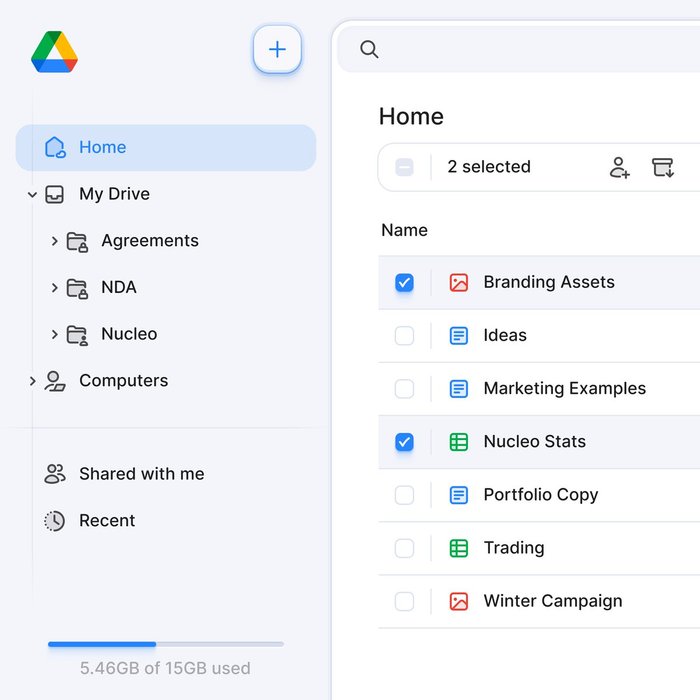Viewport: 700px width, 700px height.
Task: Toggle the select-all indeterminate checkbox
Action: pos(404,167)
